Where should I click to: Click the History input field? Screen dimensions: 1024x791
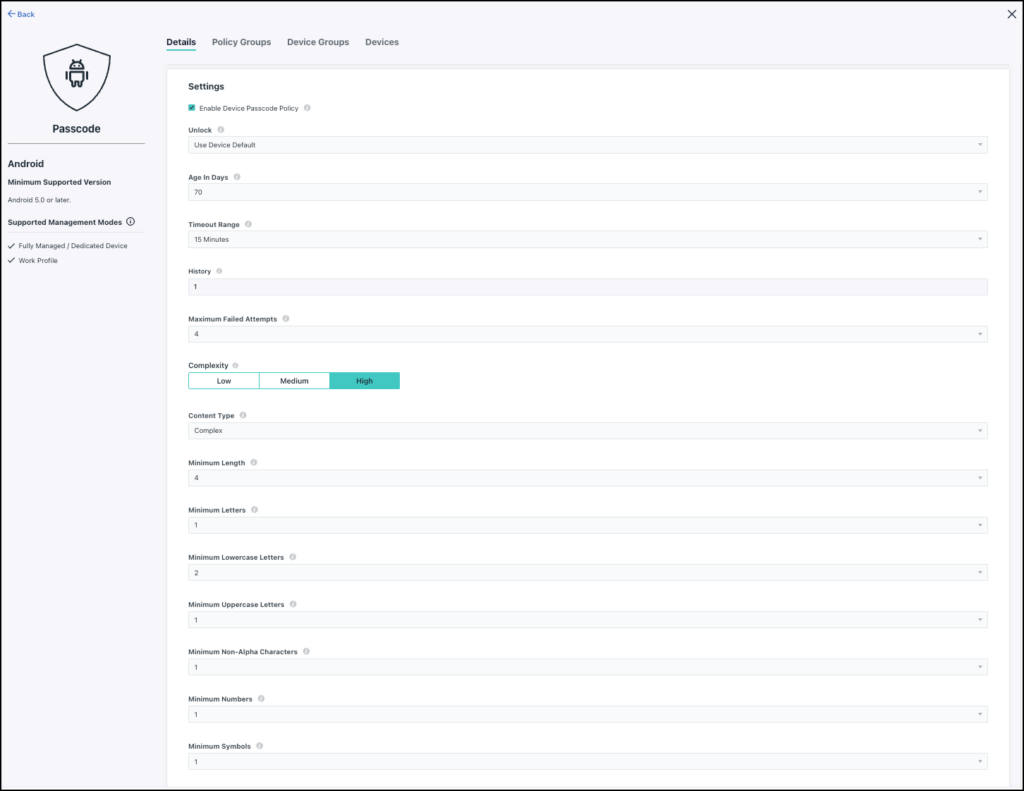coord(587,287)
